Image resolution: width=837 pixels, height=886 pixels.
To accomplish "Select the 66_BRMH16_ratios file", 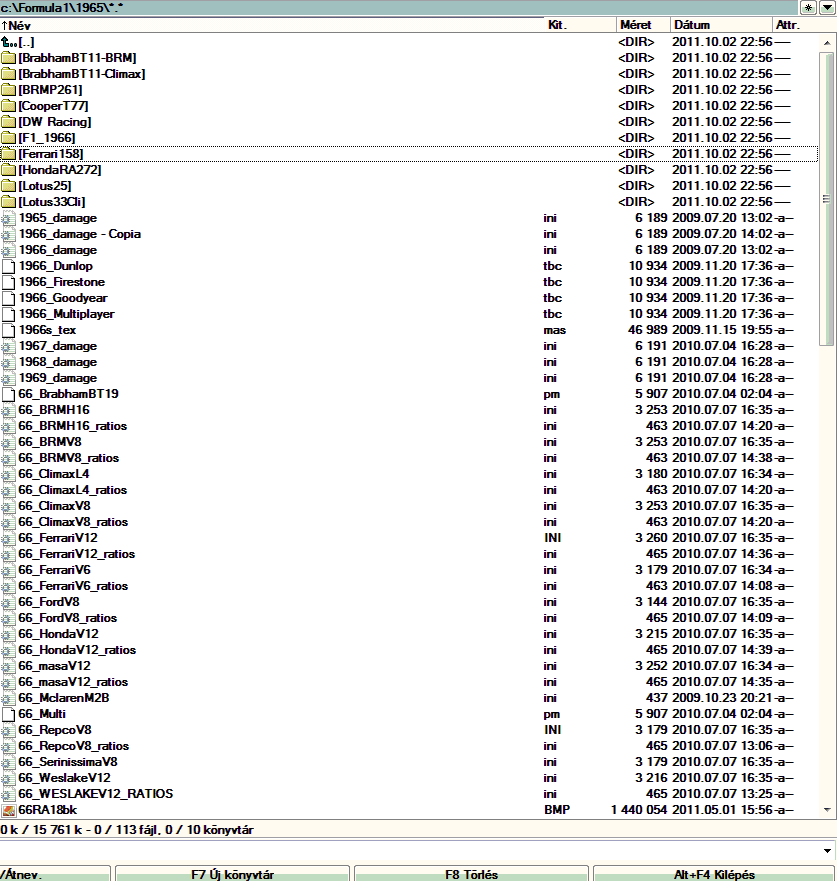I will click(409, 426).
